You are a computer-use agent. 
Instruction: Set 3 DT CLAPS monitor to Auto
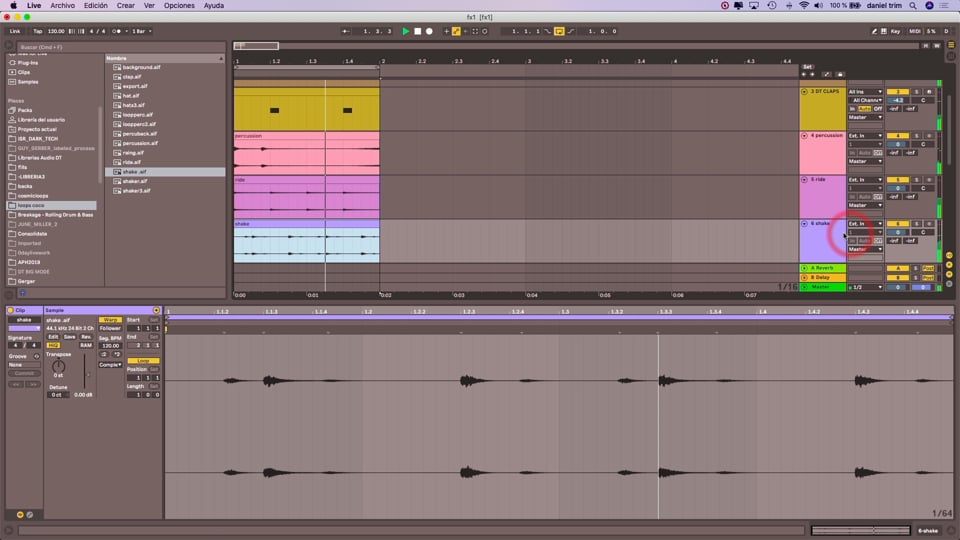[x=864, y=109]
